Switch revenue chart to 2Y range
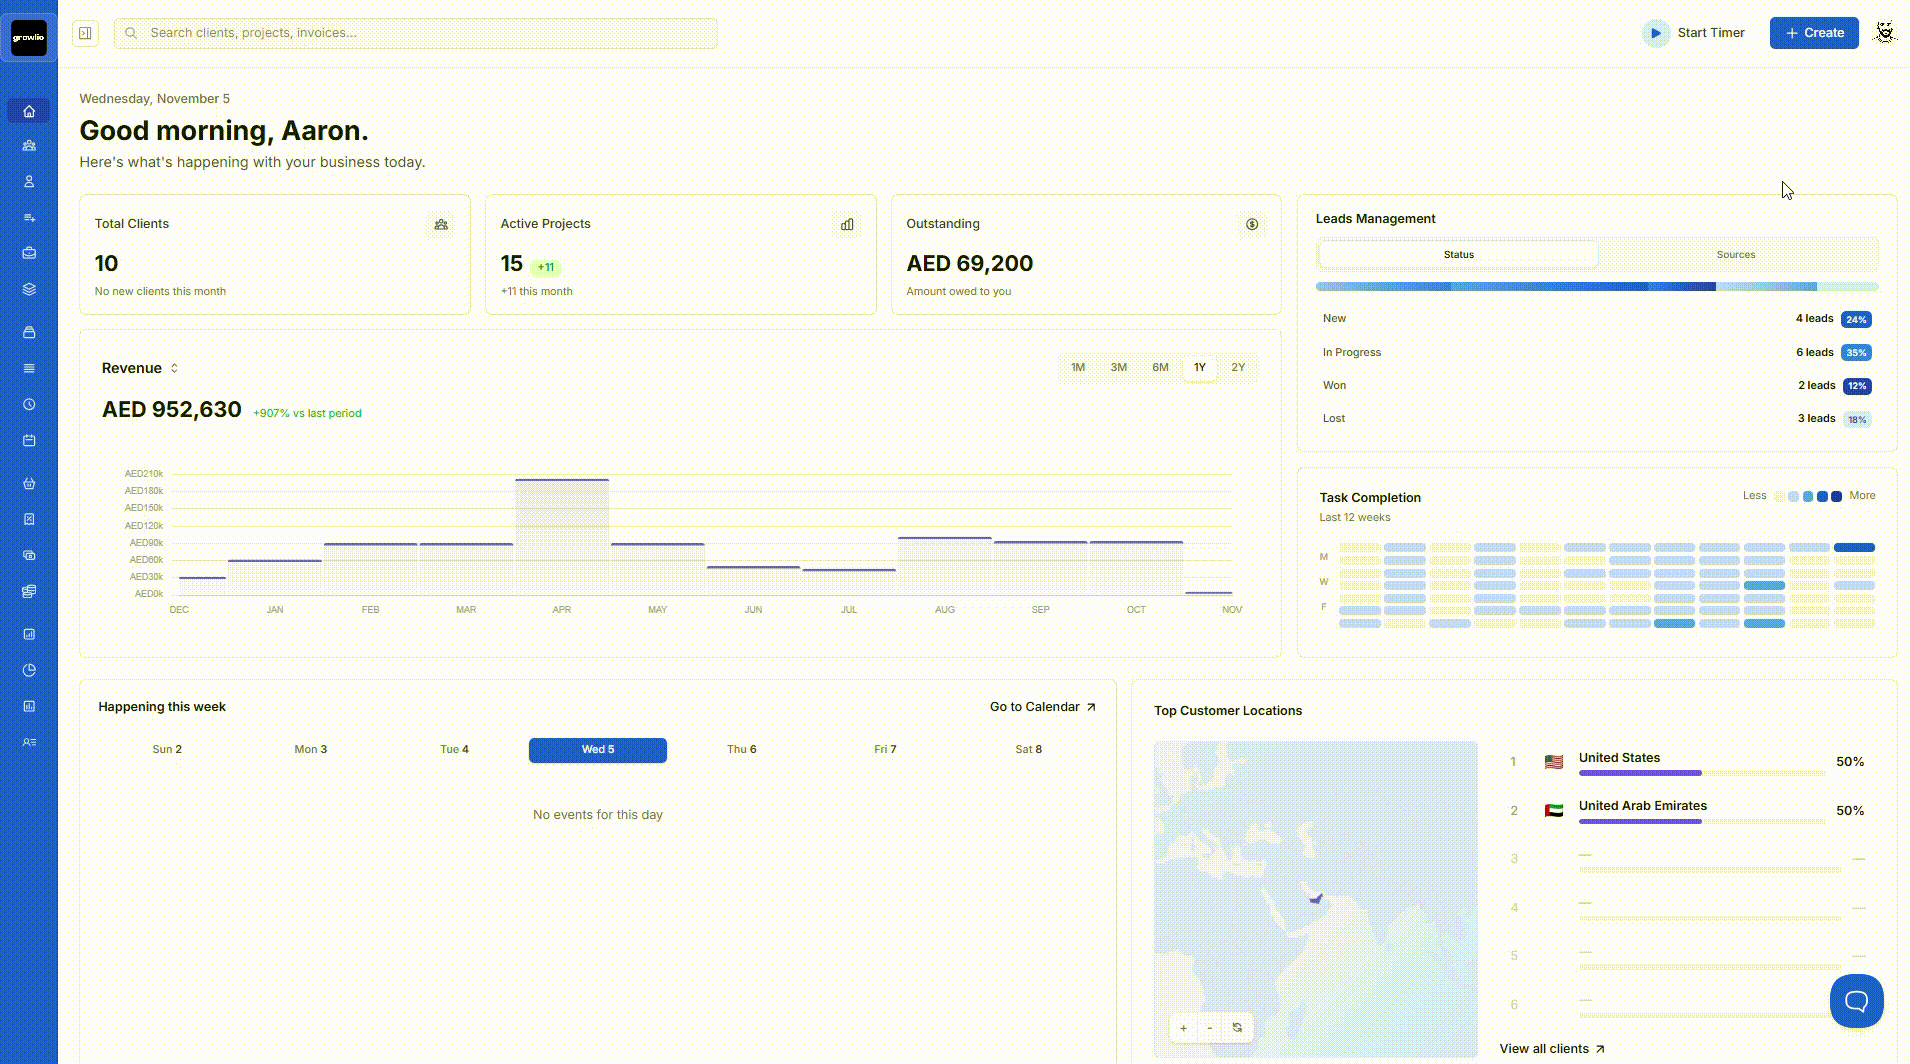 (x=1238, y=368)
